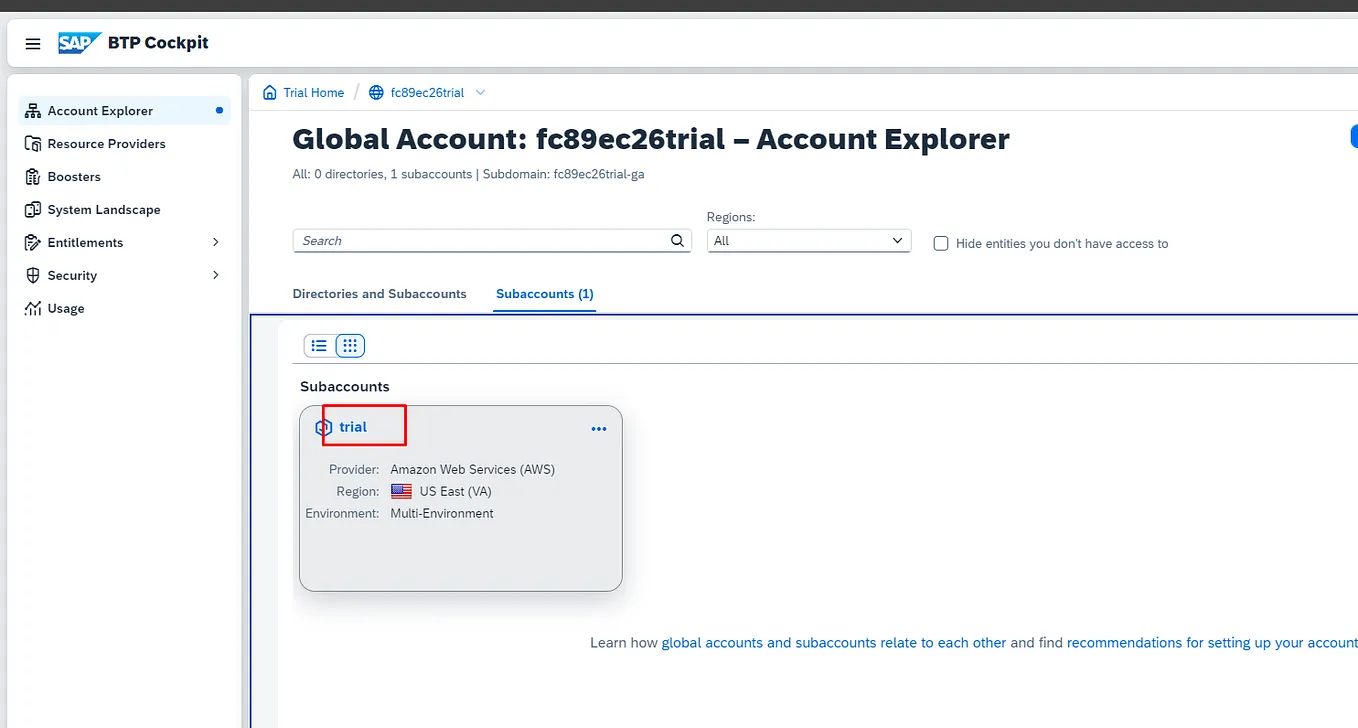Click the SAP logo
The height and width of the screenshot is (728, 1358).
79,43
